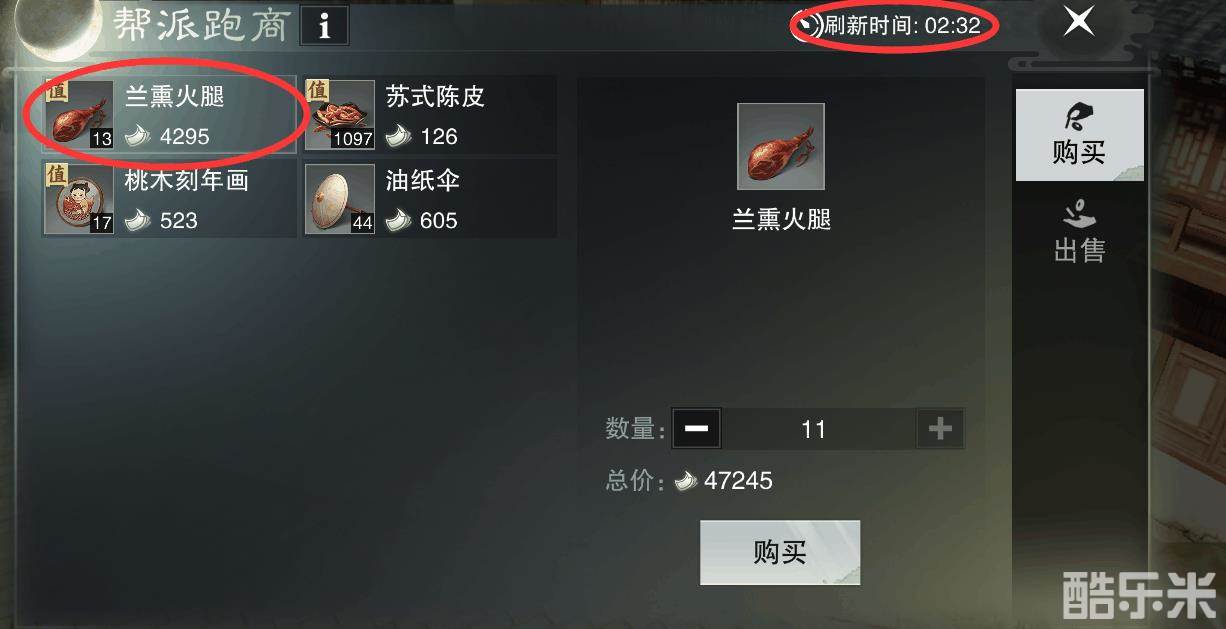Image resolution: width=1226 pixels, height=629 pixels.
Task: Decrease quantity with the minus button
Action: point(697,429)
